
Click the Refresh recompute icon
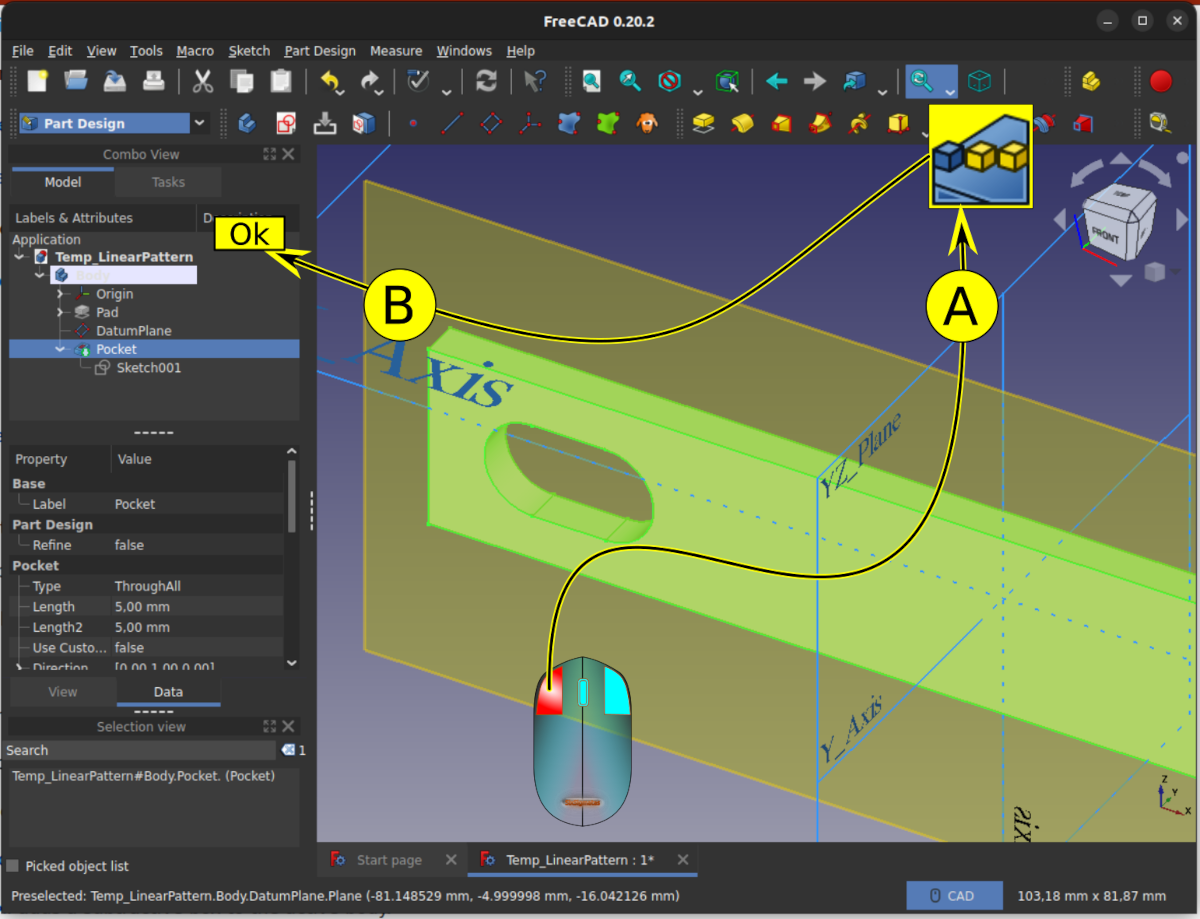(x=486, y=81)
